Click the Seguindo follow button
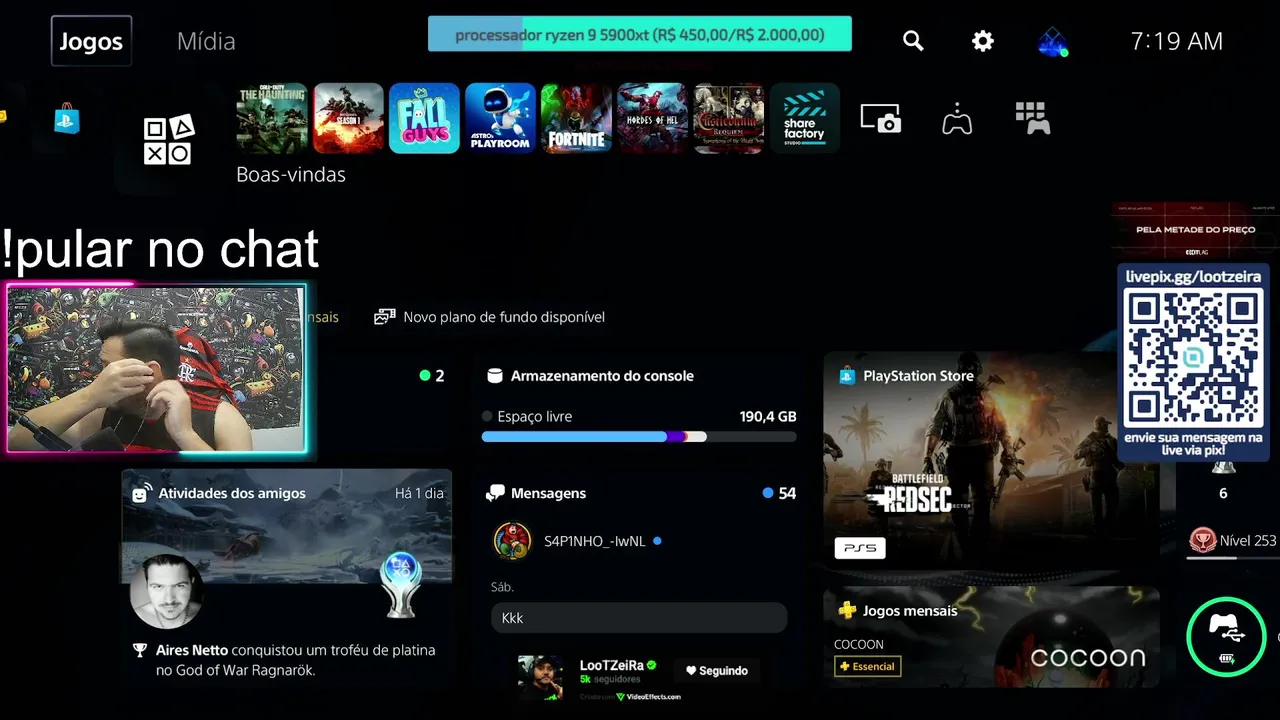This screenshot has height=720, width=1280. [716, 671]
